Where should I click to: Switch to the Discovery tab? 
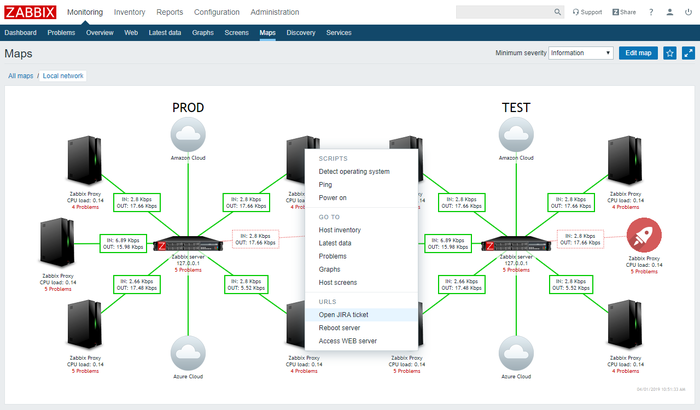[301, 33]
